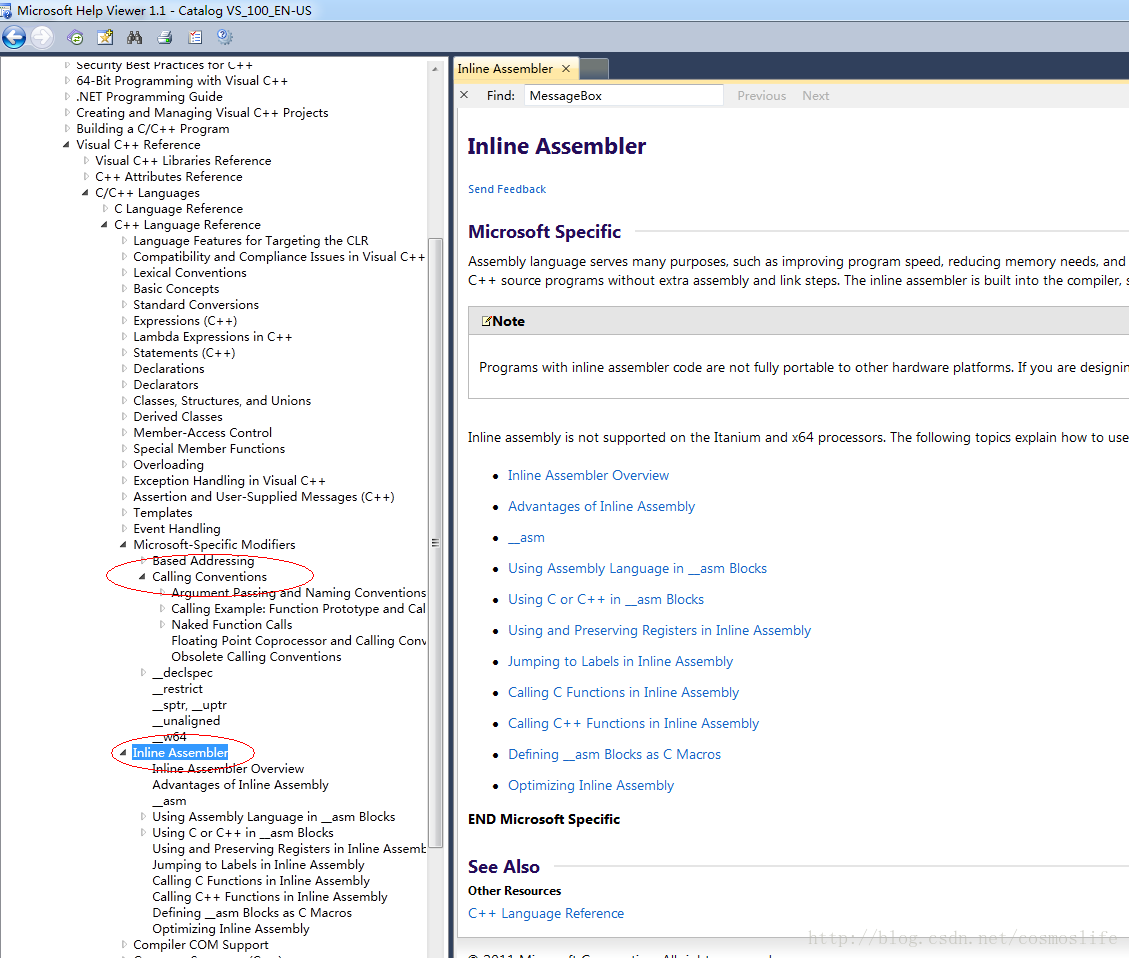Screen dimensions: 1129x958
Task: Select __sptr, __uptr tree item
Action: click(x=189, y=705)
